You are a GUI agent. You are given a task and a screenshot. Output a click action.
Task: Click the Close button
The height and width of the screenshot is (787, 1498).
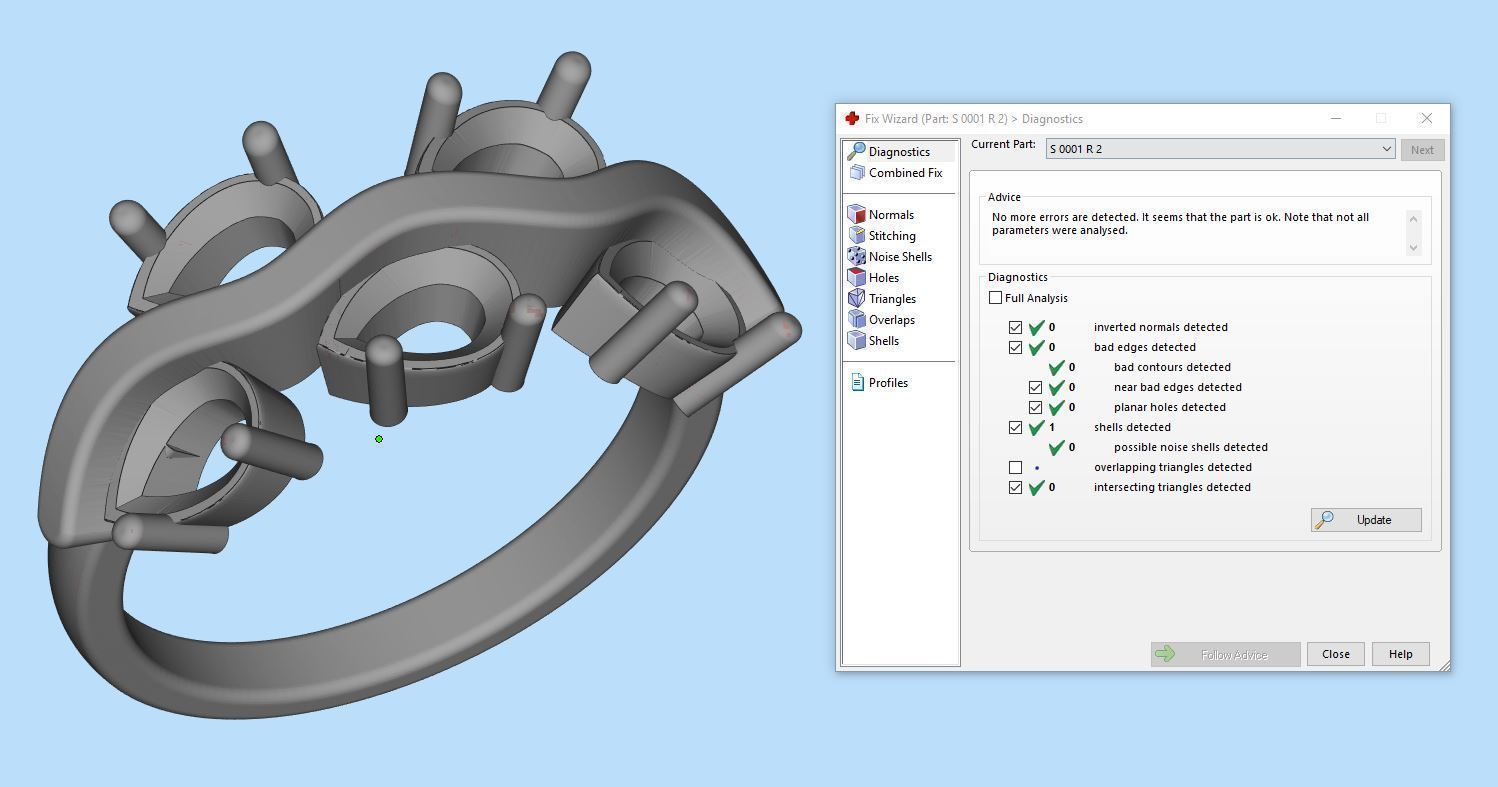[1335, 654]
